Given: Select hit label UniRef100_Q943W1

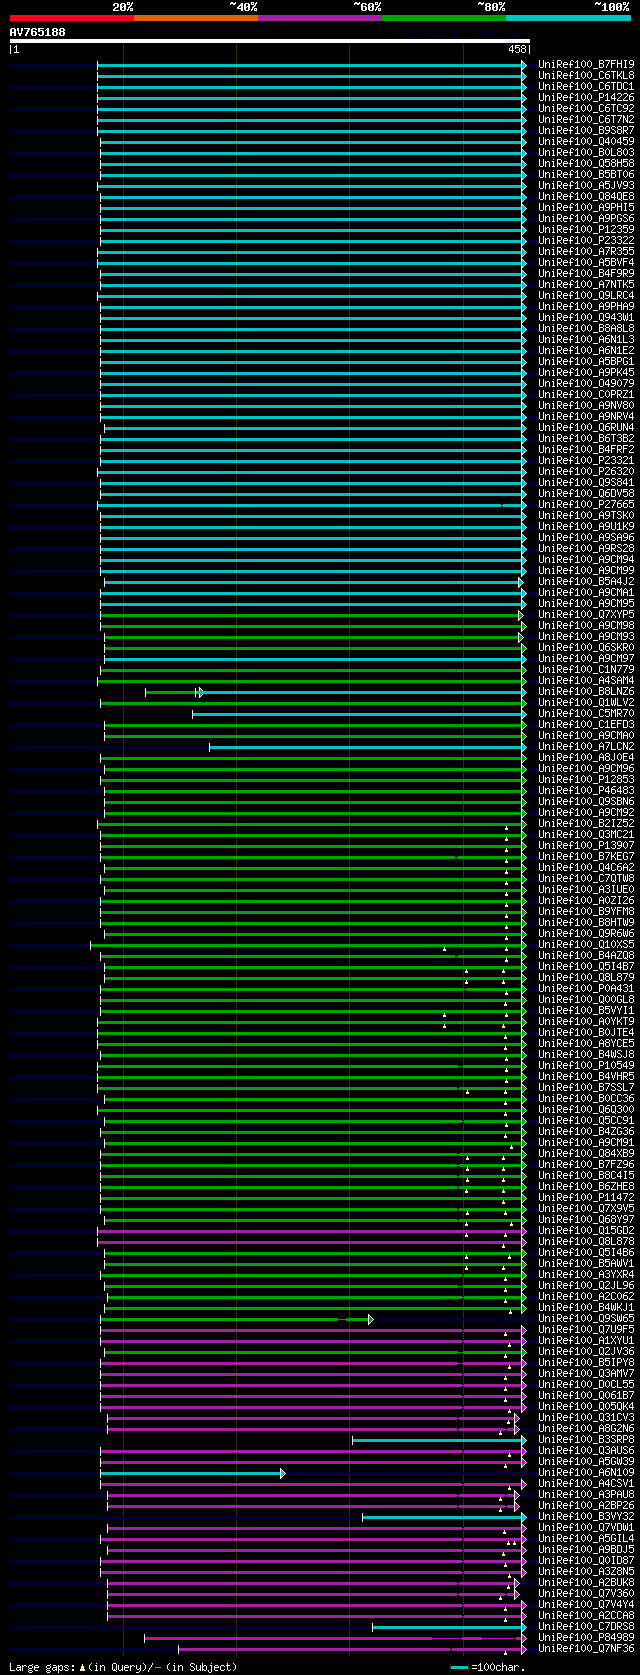Looking at the screenshot, I should coord(586,317).
